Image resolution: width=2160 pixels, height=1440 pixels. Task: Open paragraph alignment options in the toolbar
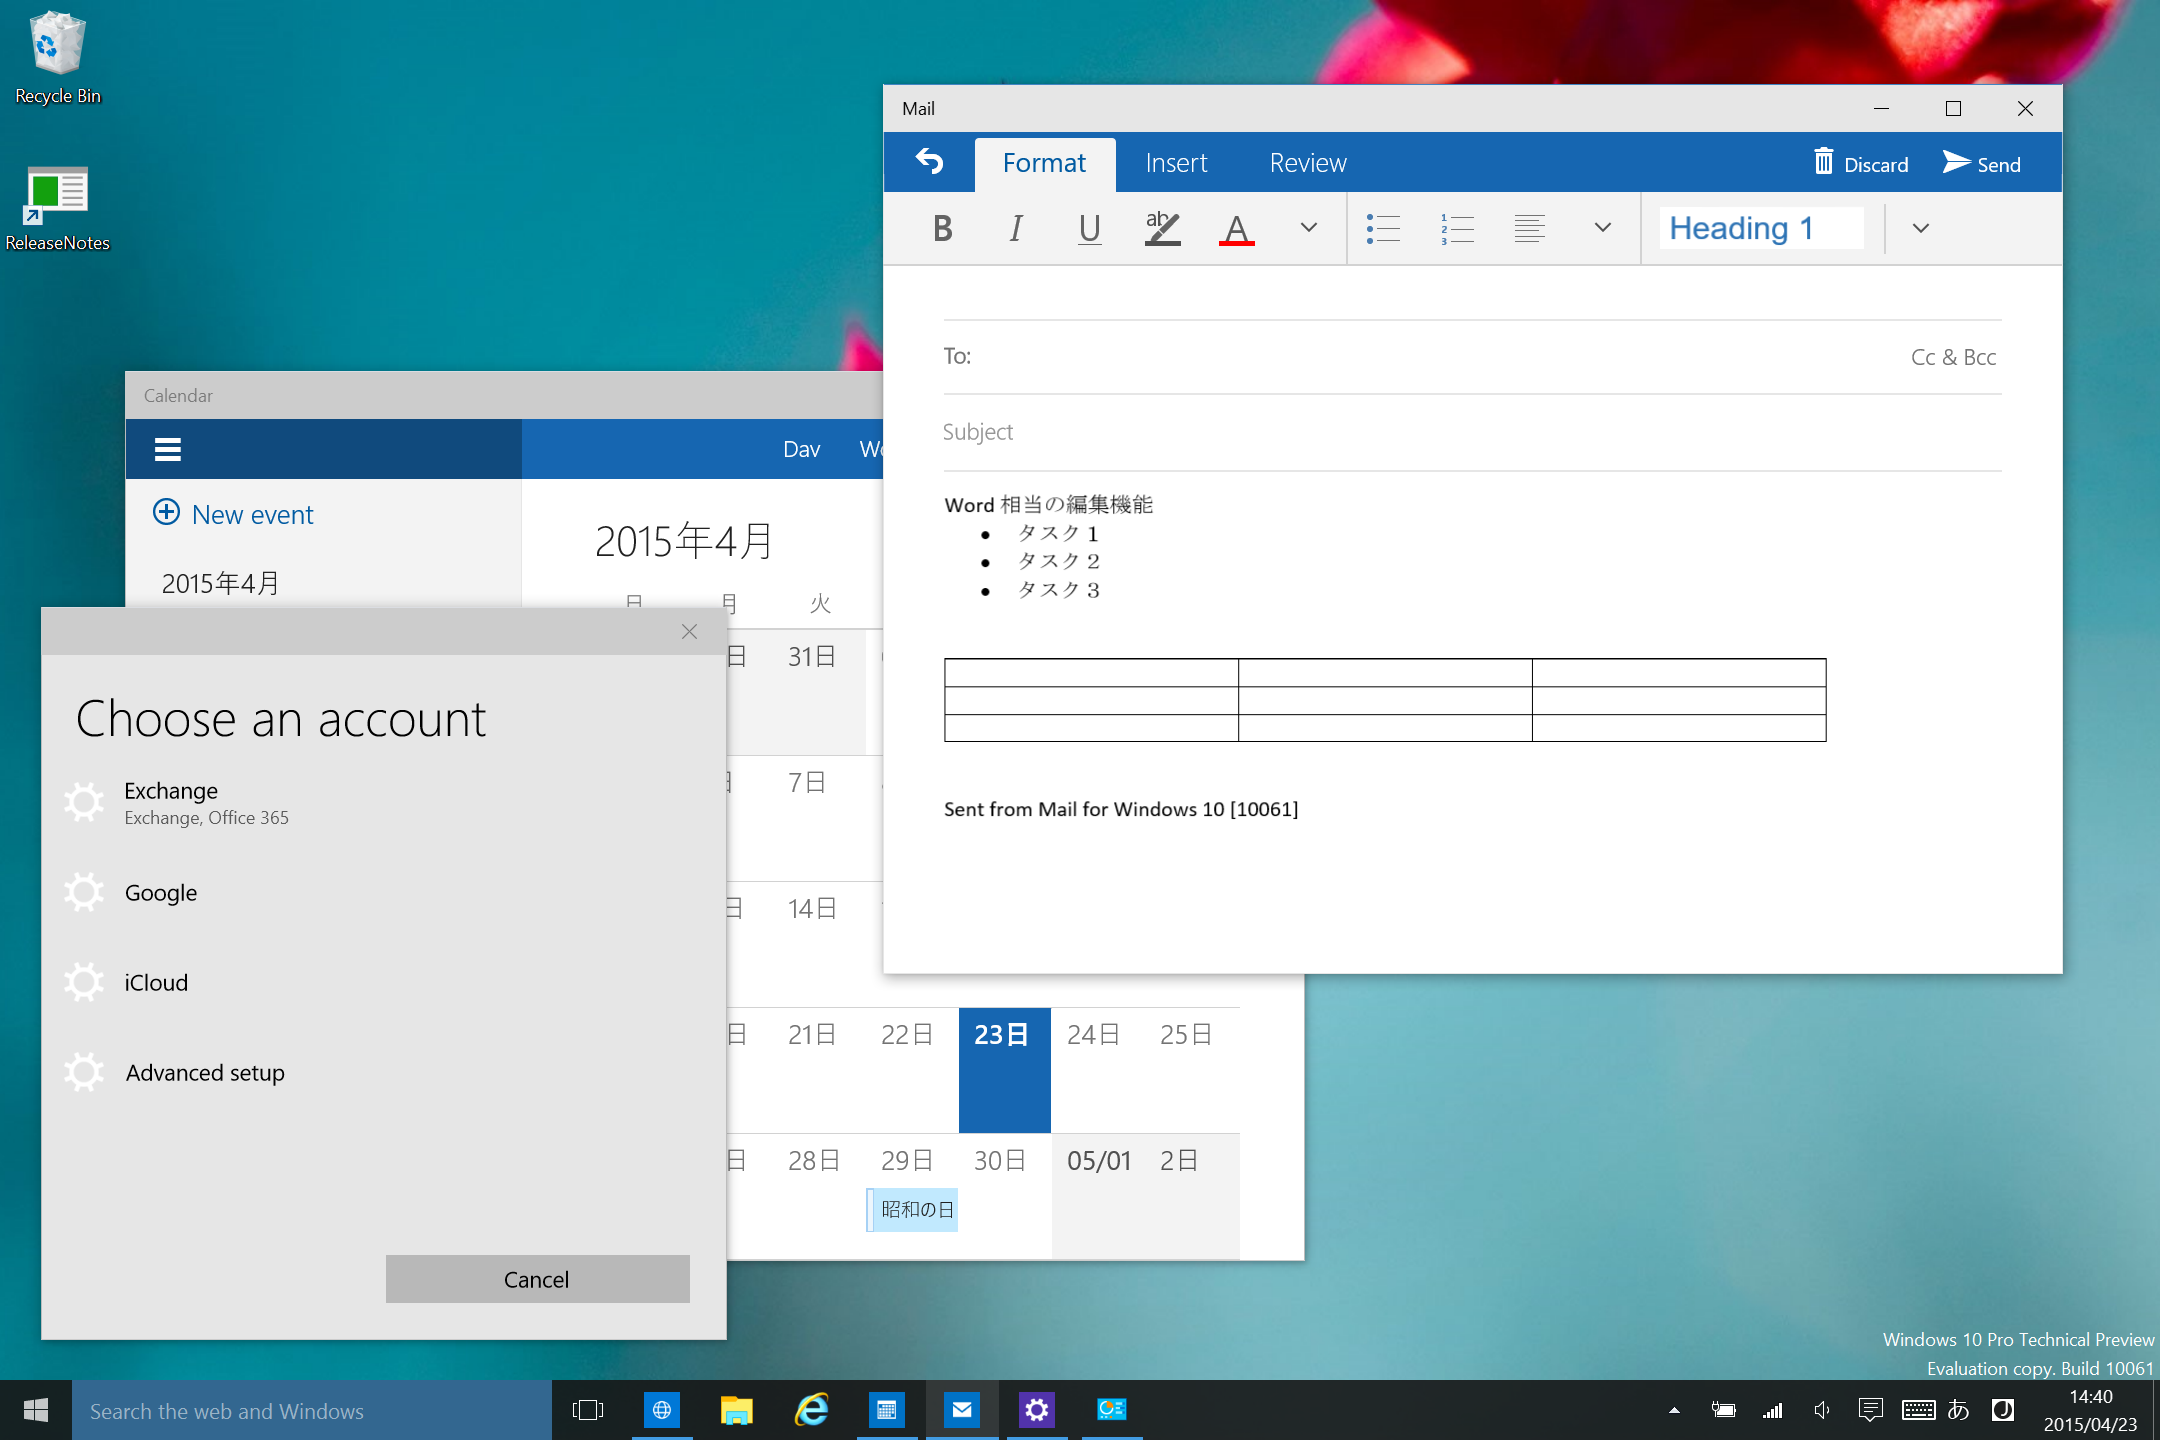click(1530, 228)
